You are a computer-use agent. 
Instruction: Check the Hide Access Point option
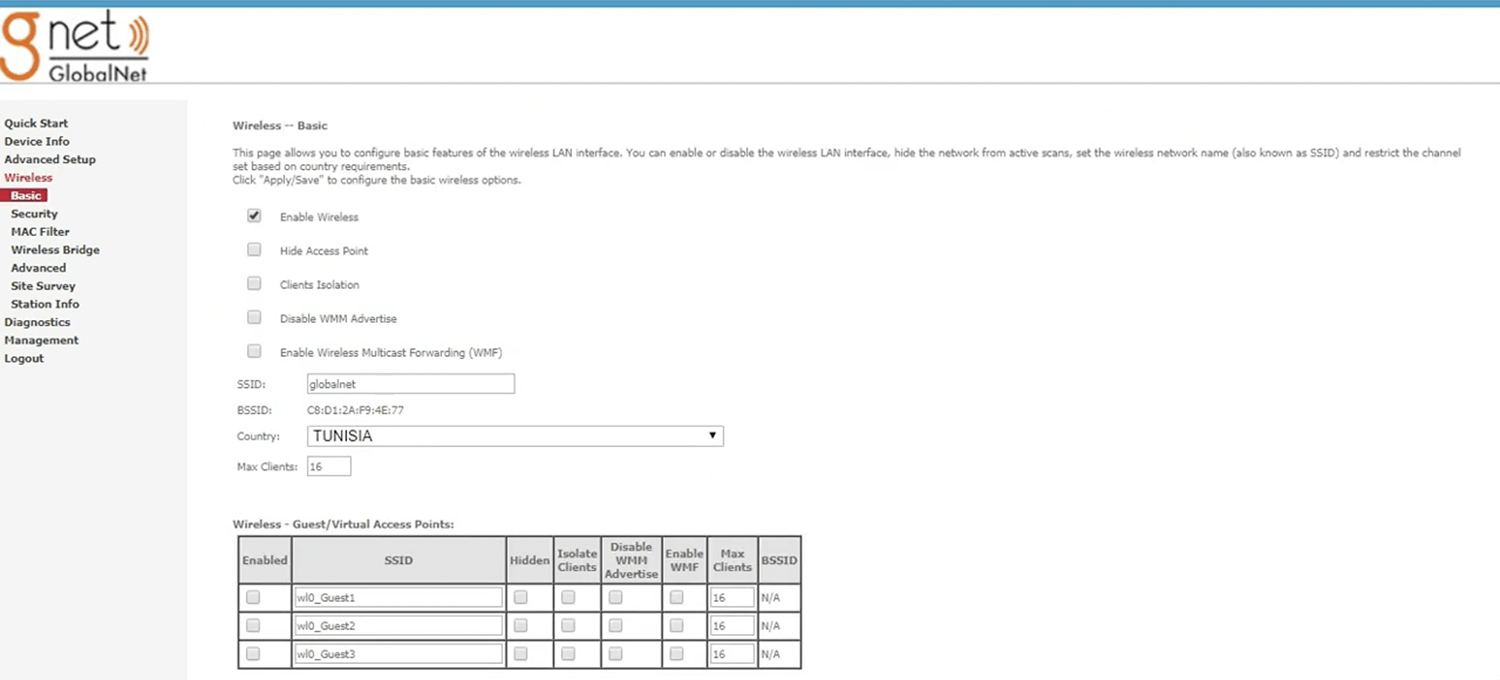(x=254, y=250)
